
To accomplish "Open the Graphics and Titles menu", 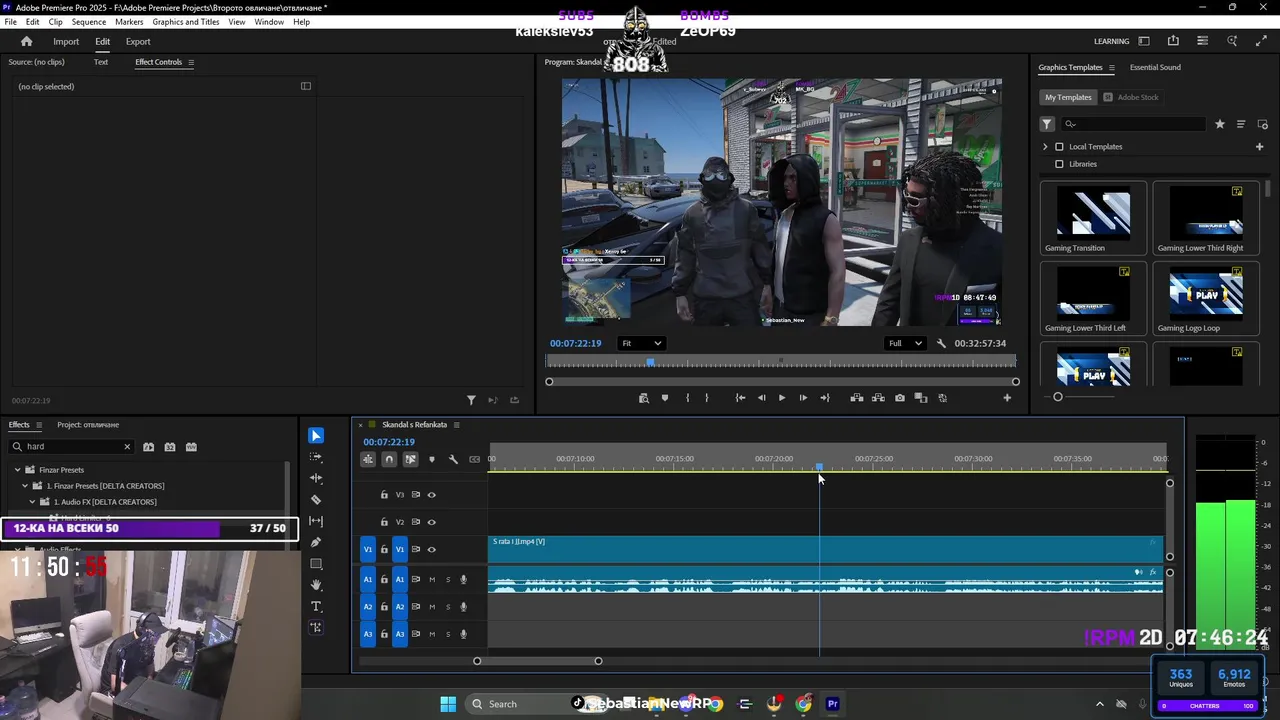I will click(186, 22).
